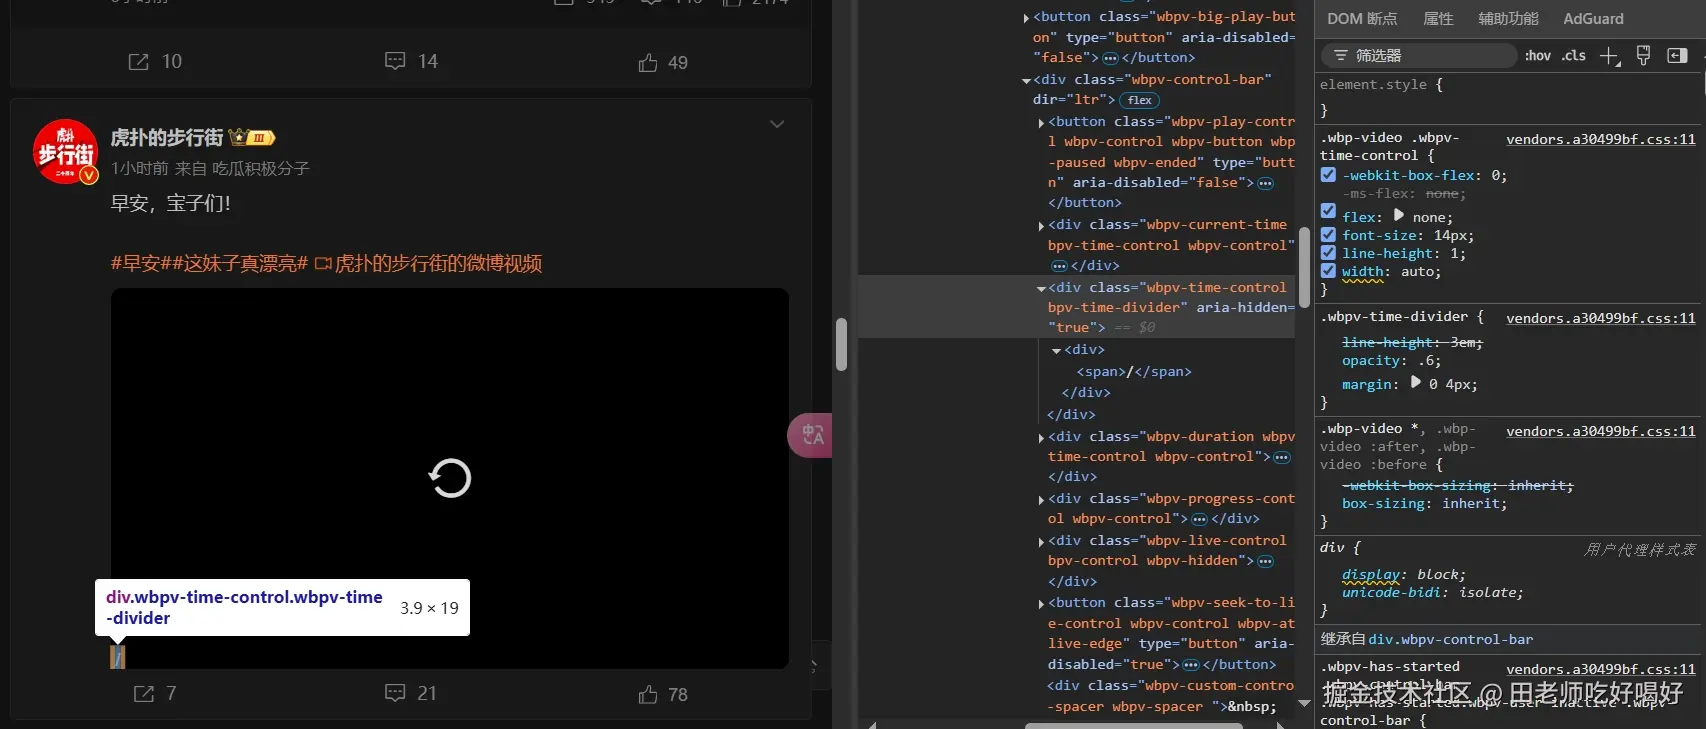Switch to the DOM 断点 tab

pos(1362,19)
